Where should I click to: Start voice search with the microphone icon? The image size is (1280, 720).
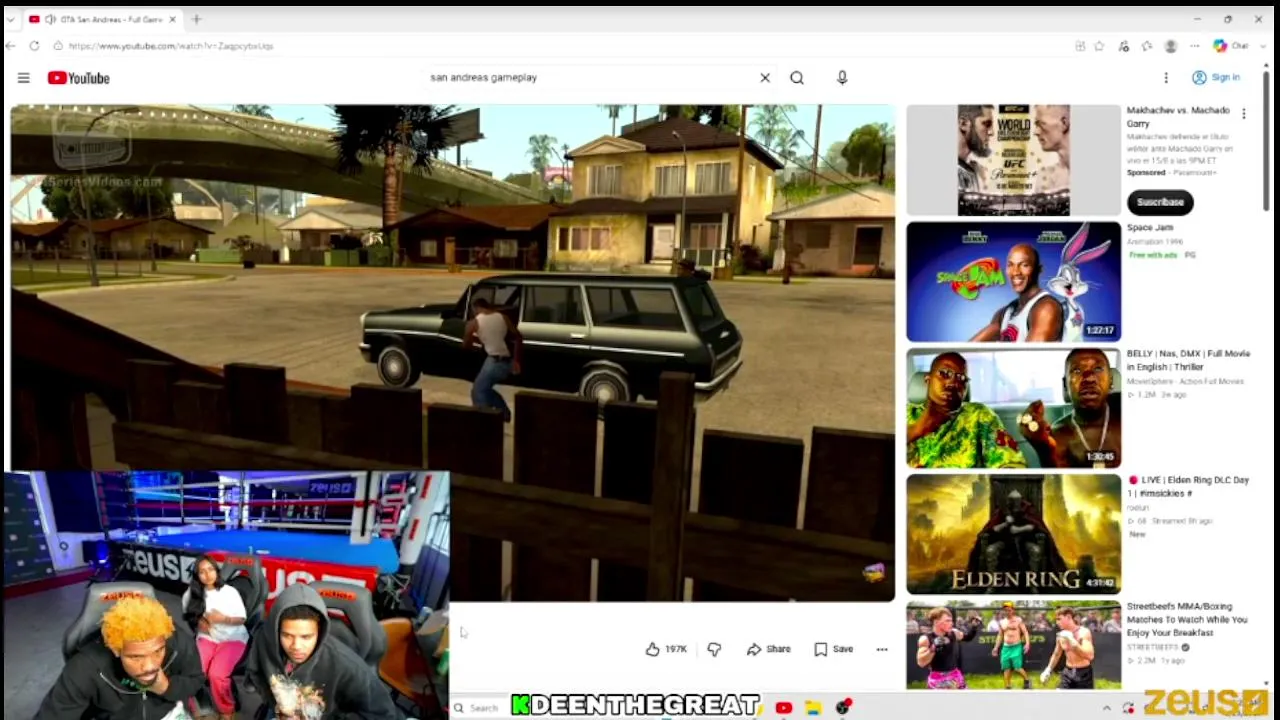842,77
